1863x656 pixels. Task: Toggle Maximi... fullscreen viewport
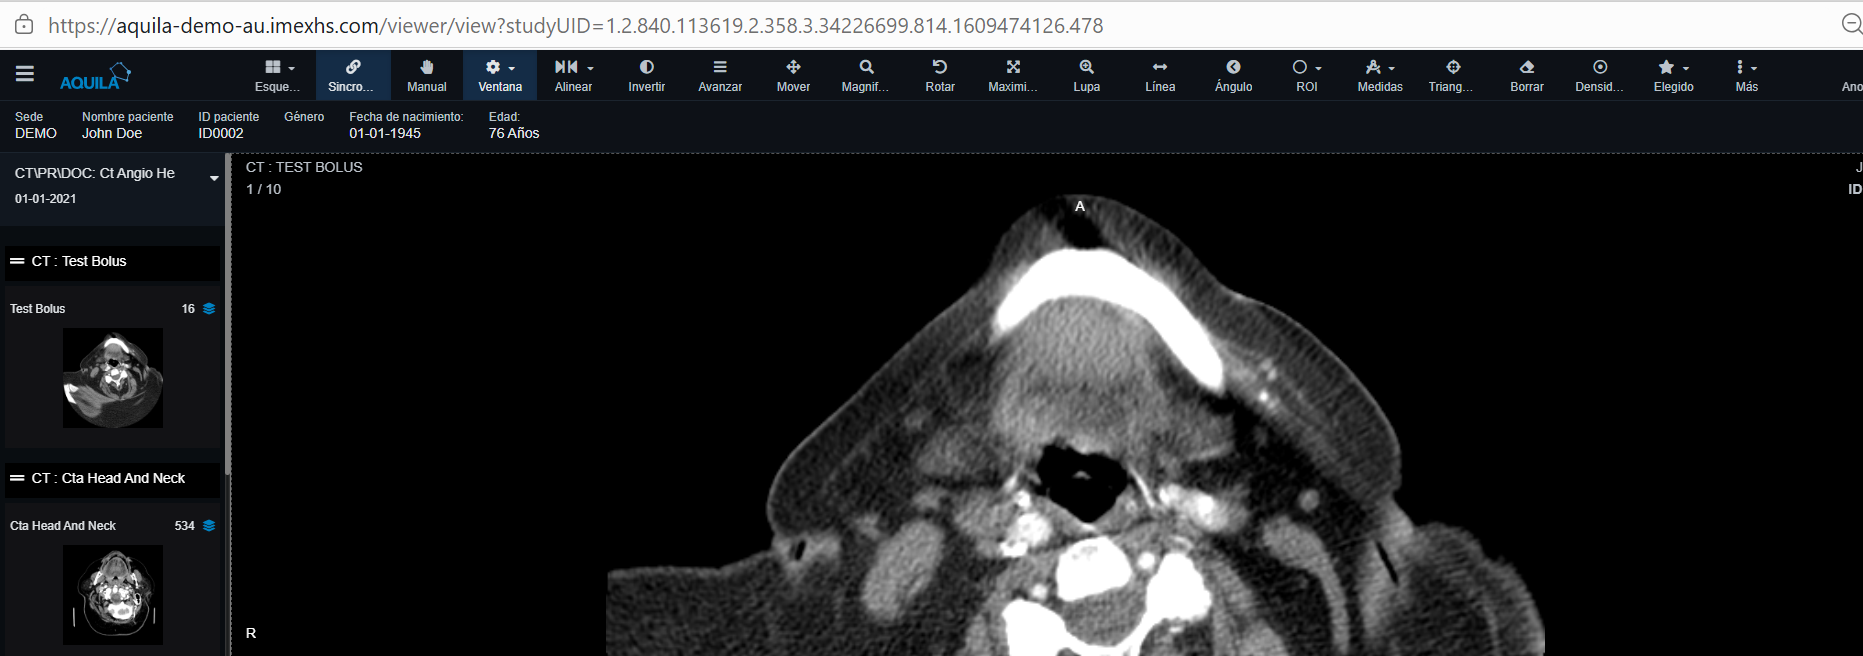point(1012,75)
